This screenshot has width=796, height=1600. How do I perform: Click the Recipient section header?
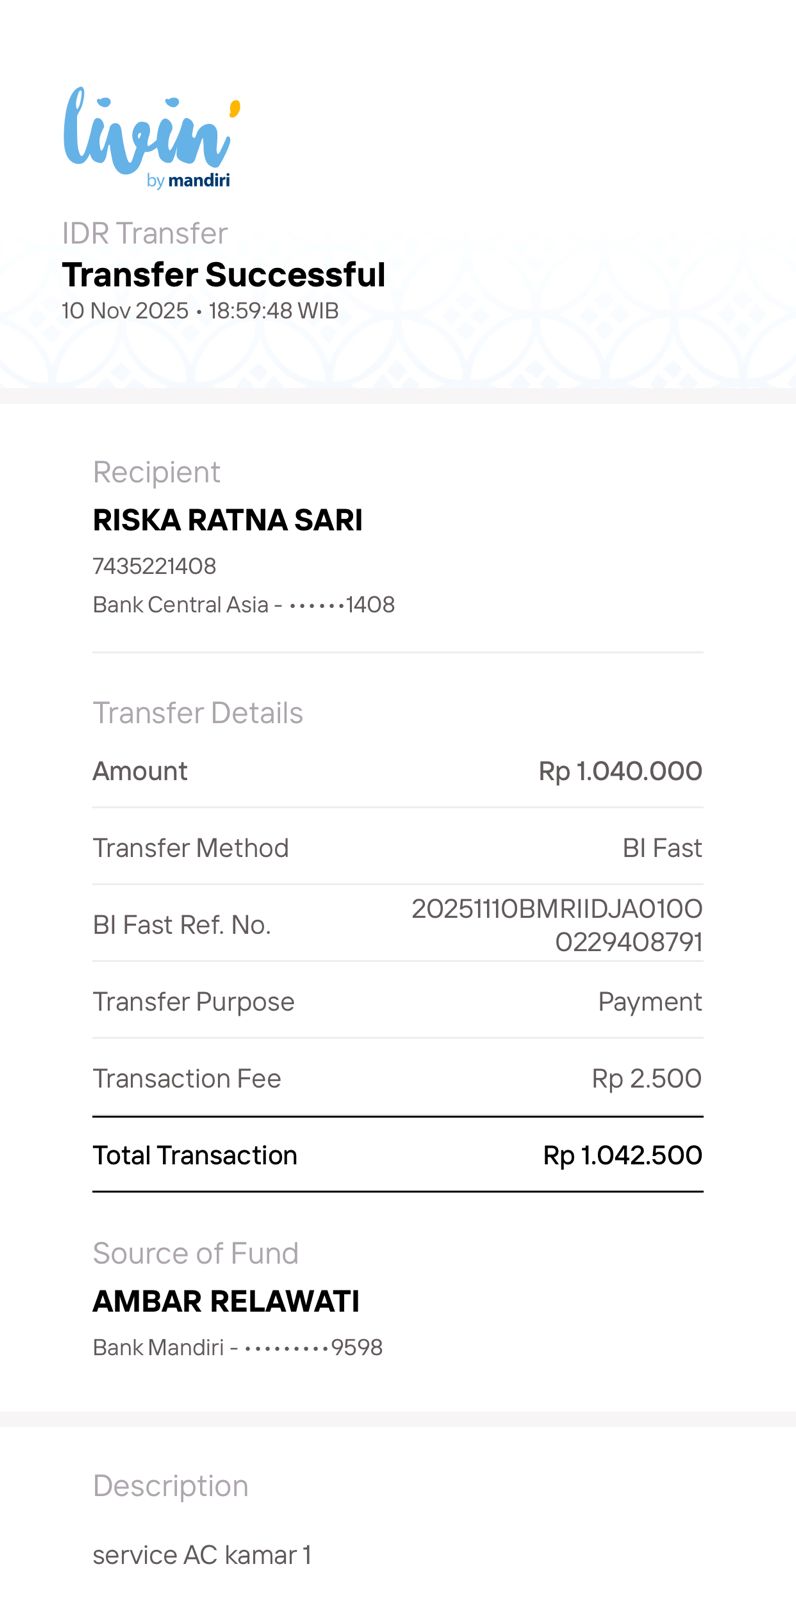point(156,472)
